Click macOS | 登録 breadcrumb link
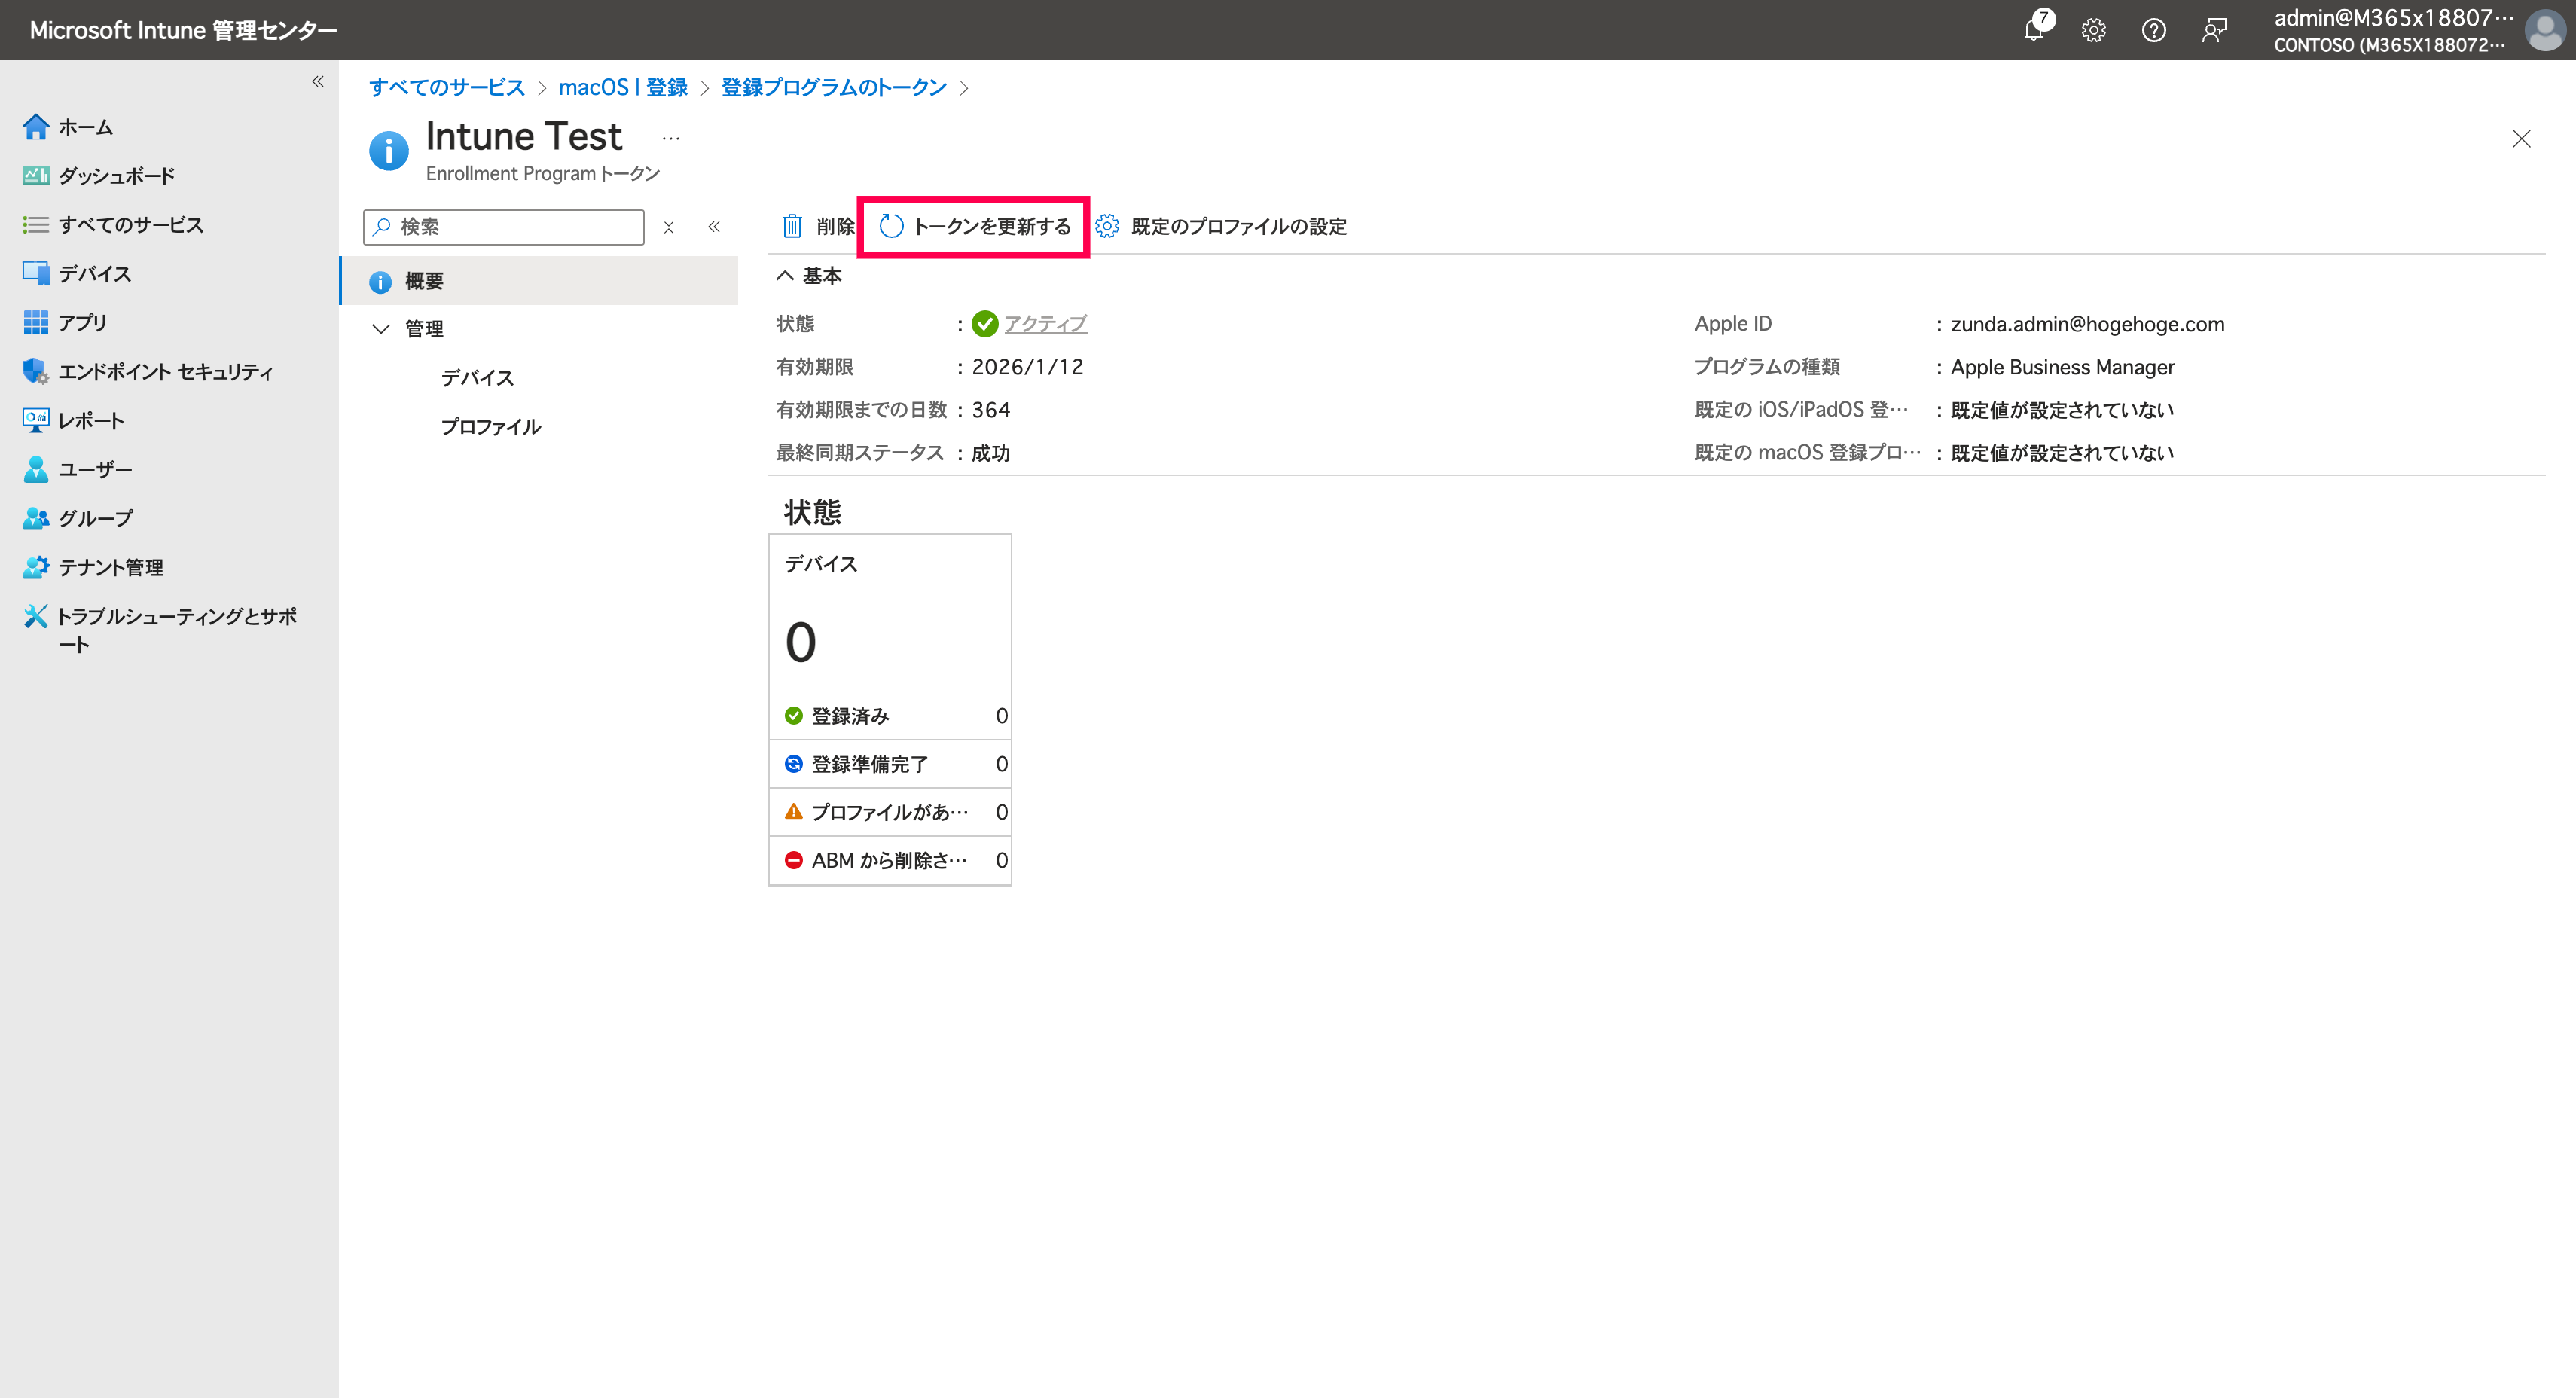 point(623,87)
